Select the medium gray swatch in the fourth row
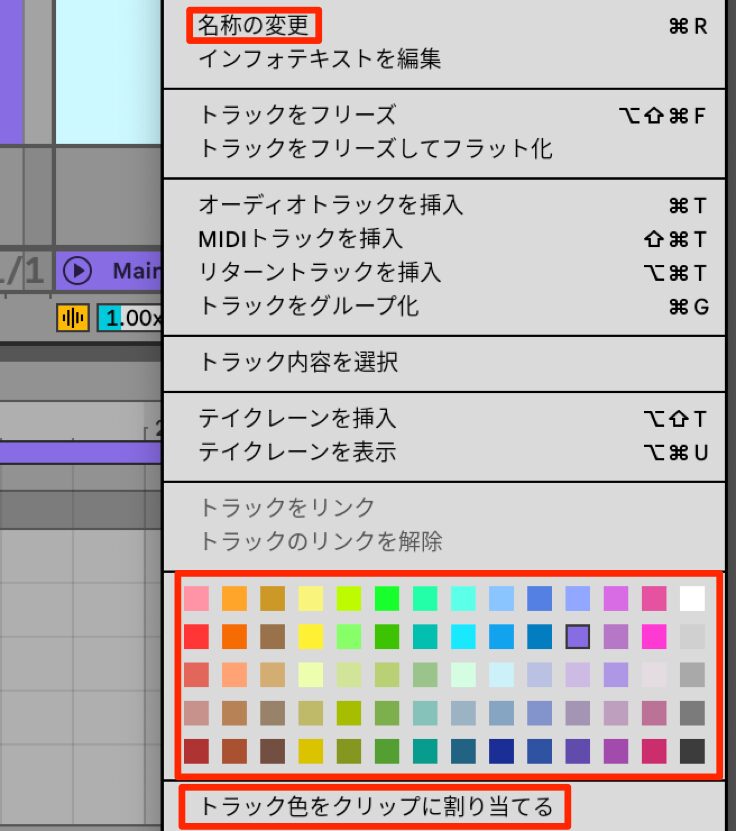The height and width of the screenshot is (831, 736). [692, 713]
